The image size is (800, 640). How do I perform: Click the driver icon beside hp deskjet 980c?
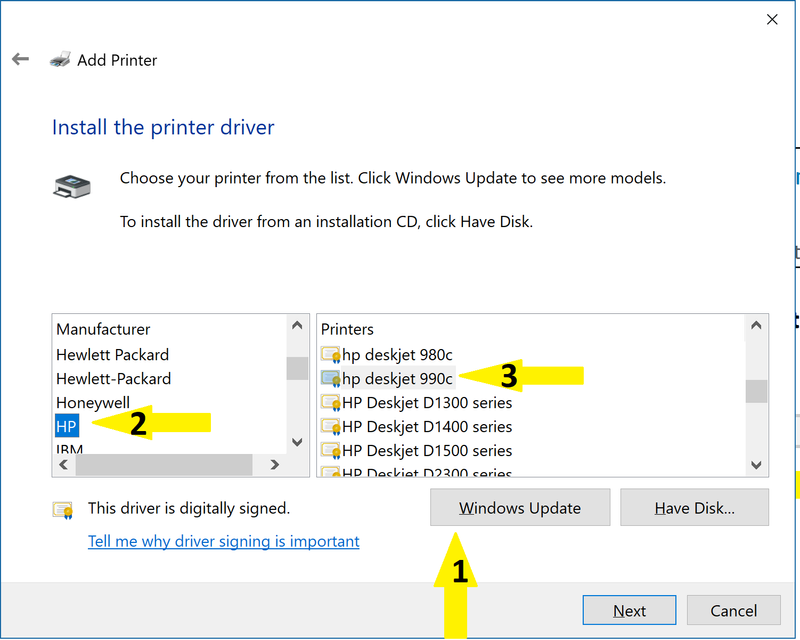(331, 354)
